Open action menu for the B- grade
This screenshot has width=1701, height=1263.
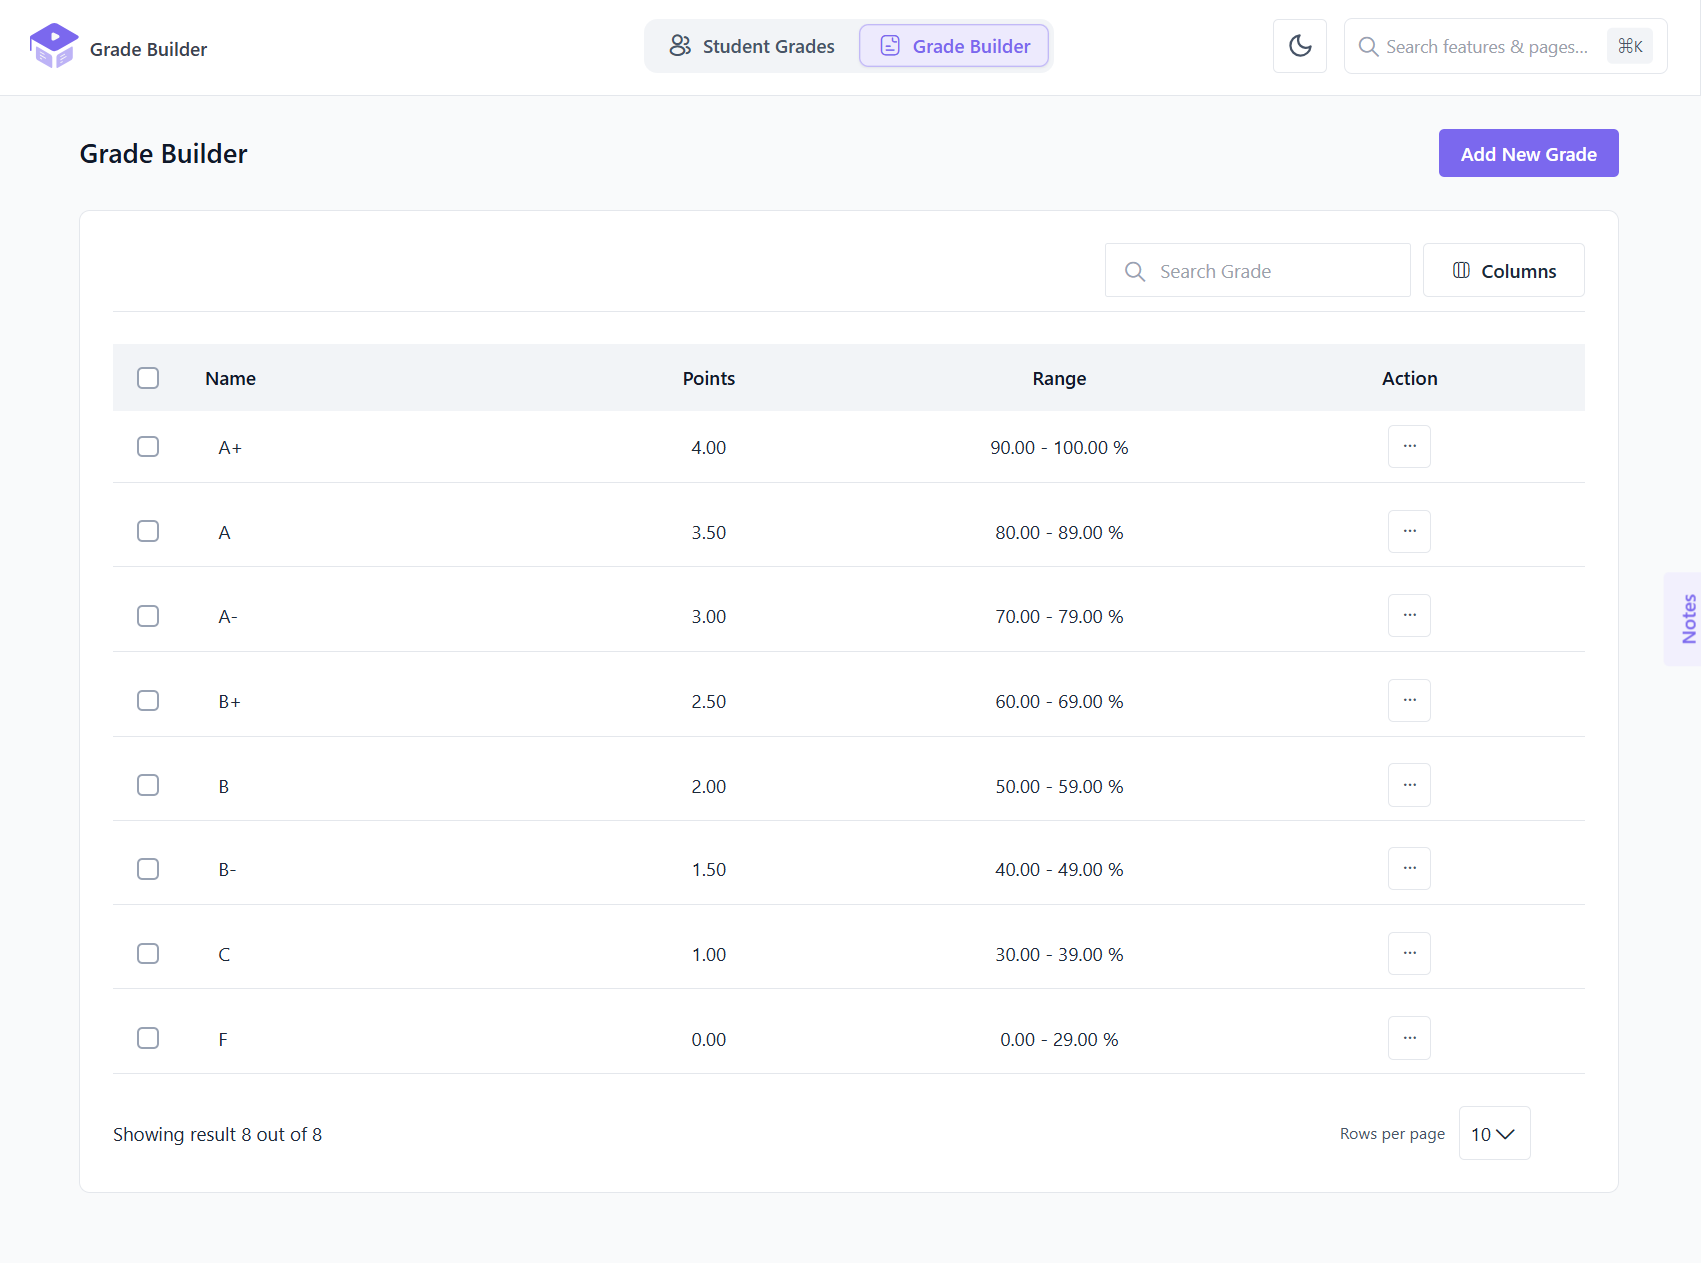pyautogui.click(x=1409, y=869)
